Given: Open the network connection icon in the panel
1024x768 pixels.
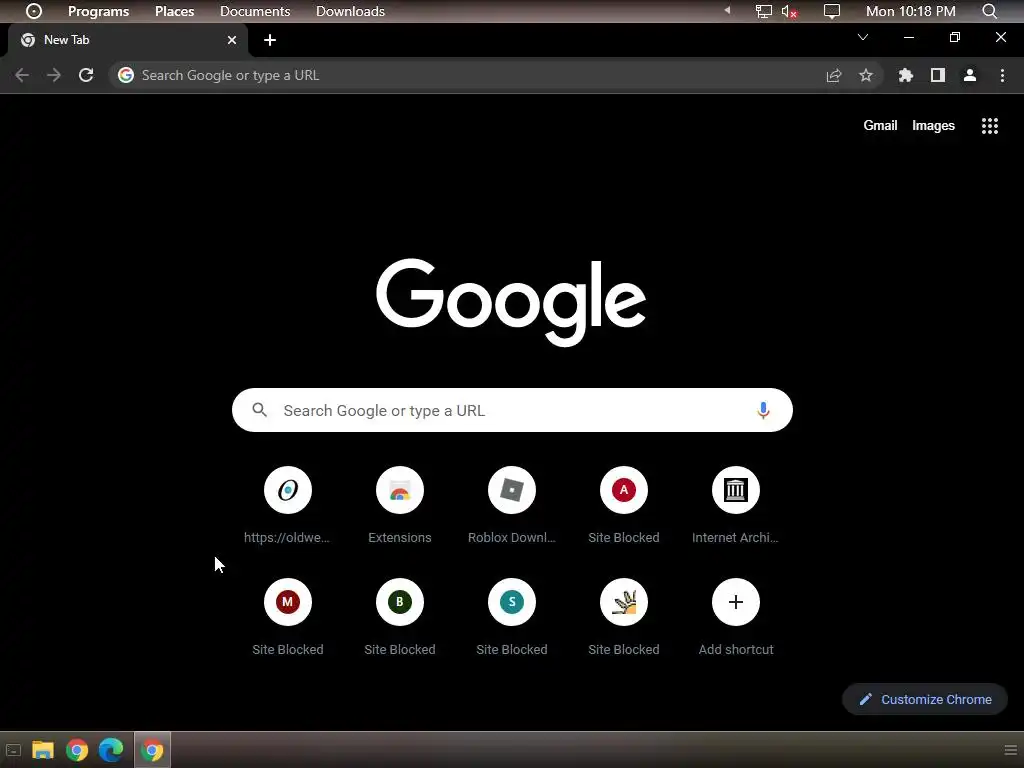Looking at the screenshot, I should coord(763,11).
